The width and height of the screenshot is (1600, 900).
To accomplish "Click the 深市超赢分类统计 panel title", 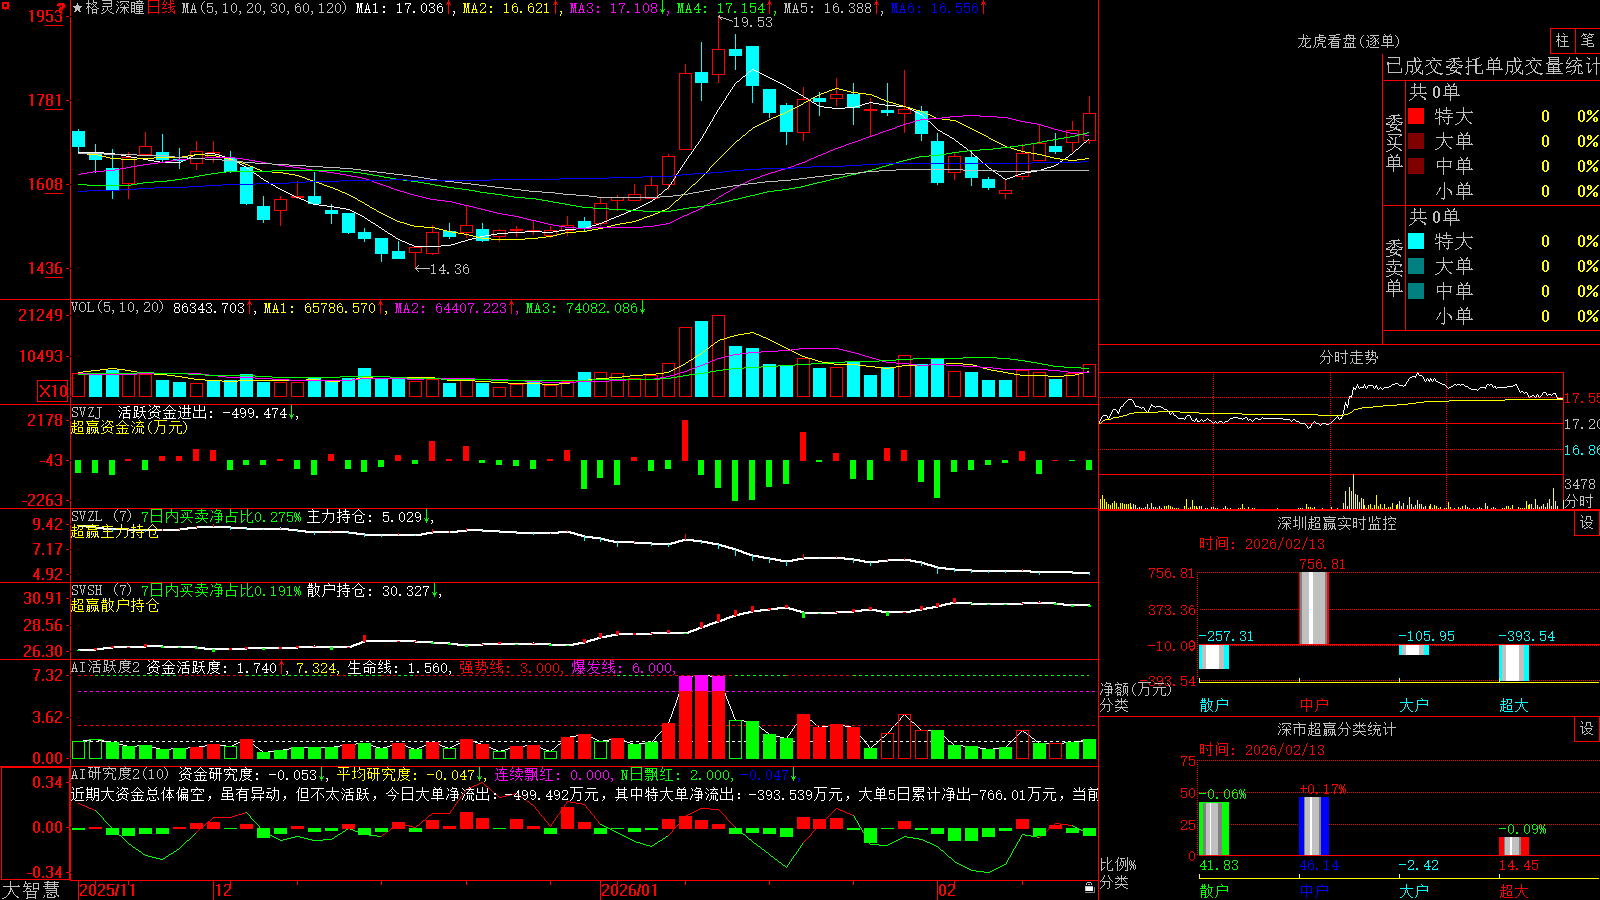I will tap(1337, 729).
